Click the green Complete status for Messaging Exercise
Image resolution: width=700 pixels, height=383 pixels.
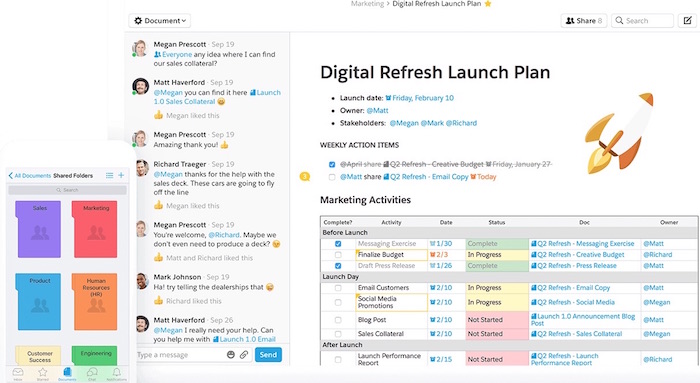(x=496, y=244)
